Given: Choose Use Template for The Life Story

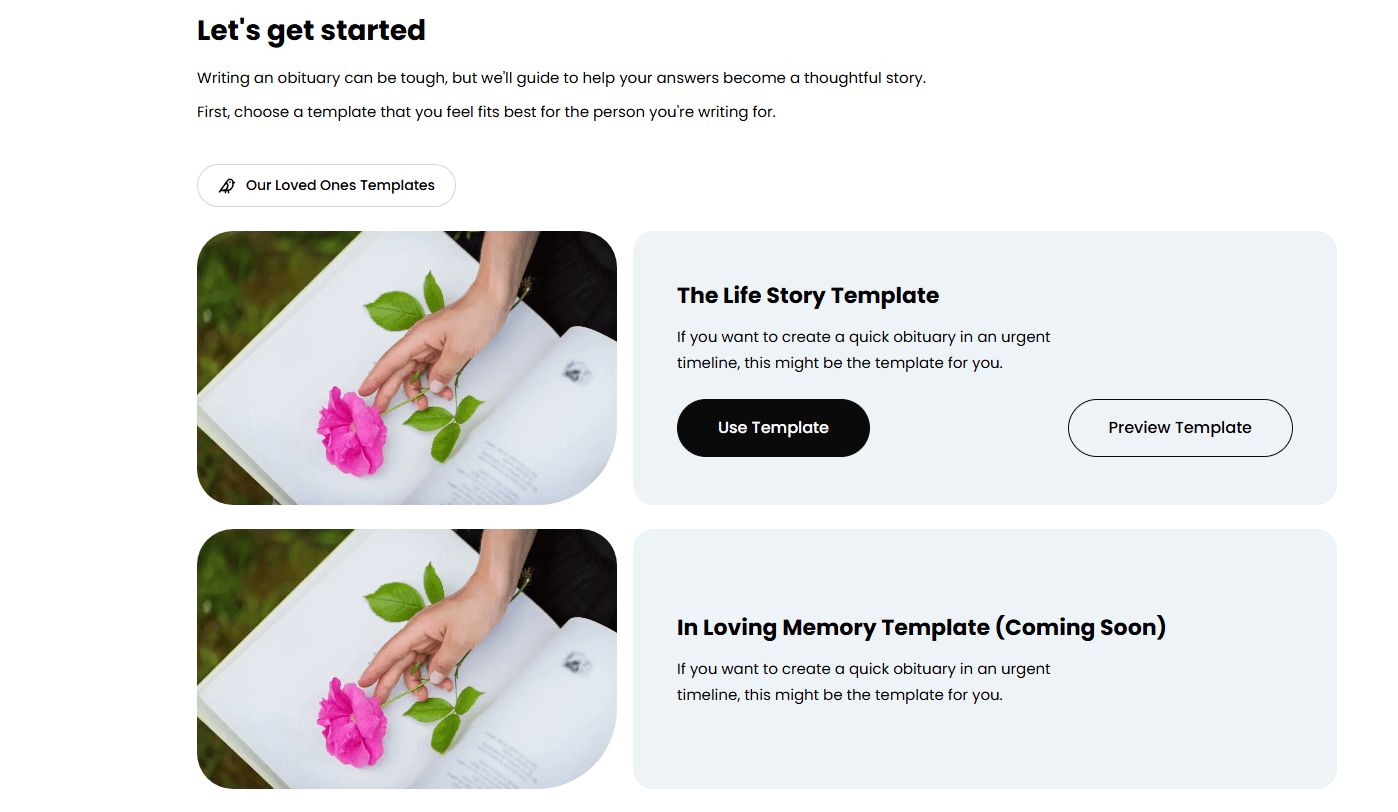Looking at the screenshot, I should (x=773, y=428).
